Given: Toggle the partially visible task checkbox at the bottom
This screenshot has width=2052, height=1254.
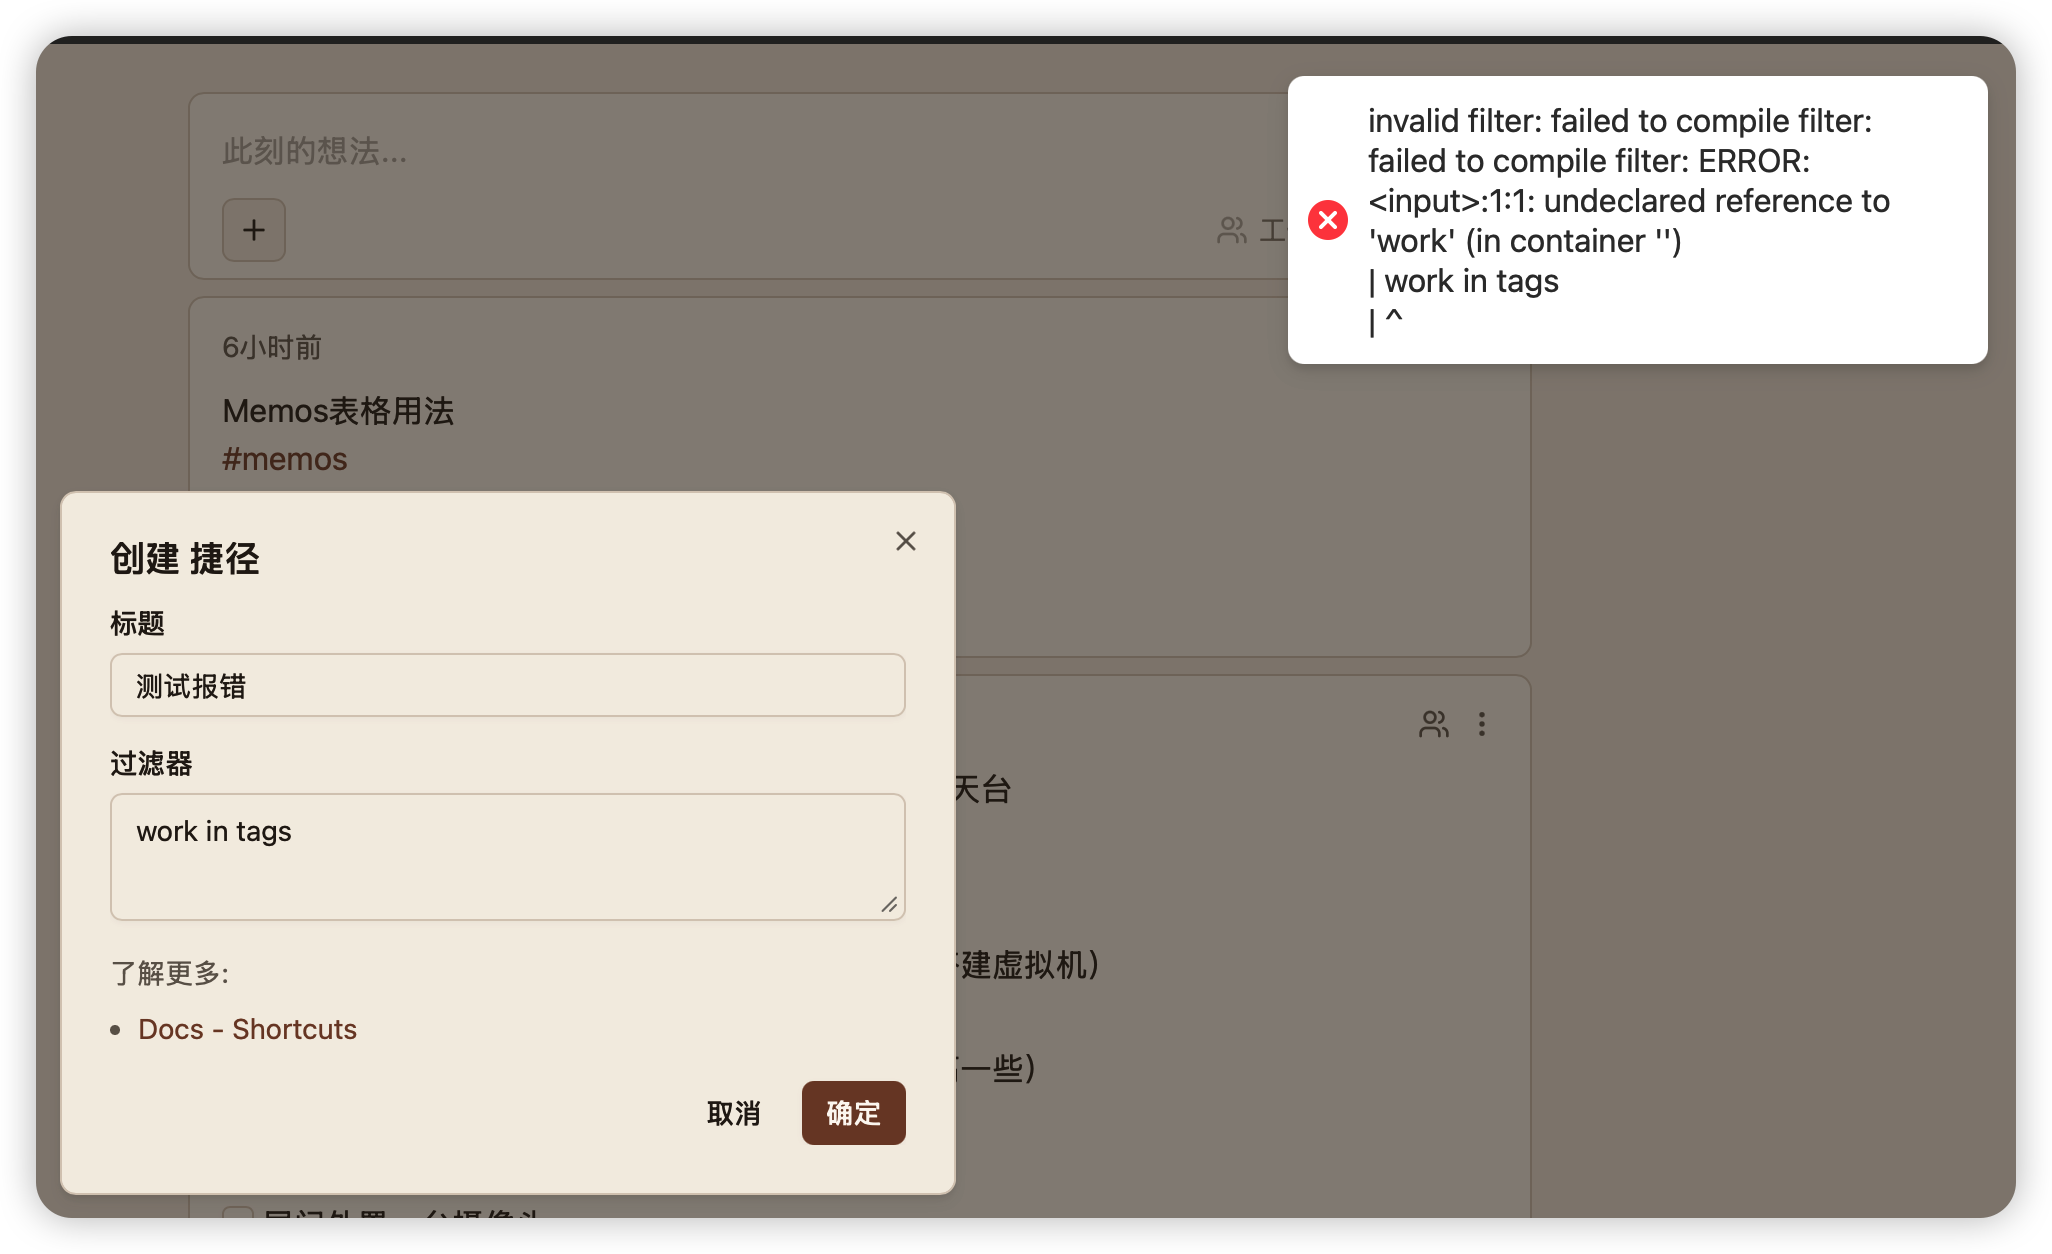Looking at the screenshot, I should [x=238, y=1214].
